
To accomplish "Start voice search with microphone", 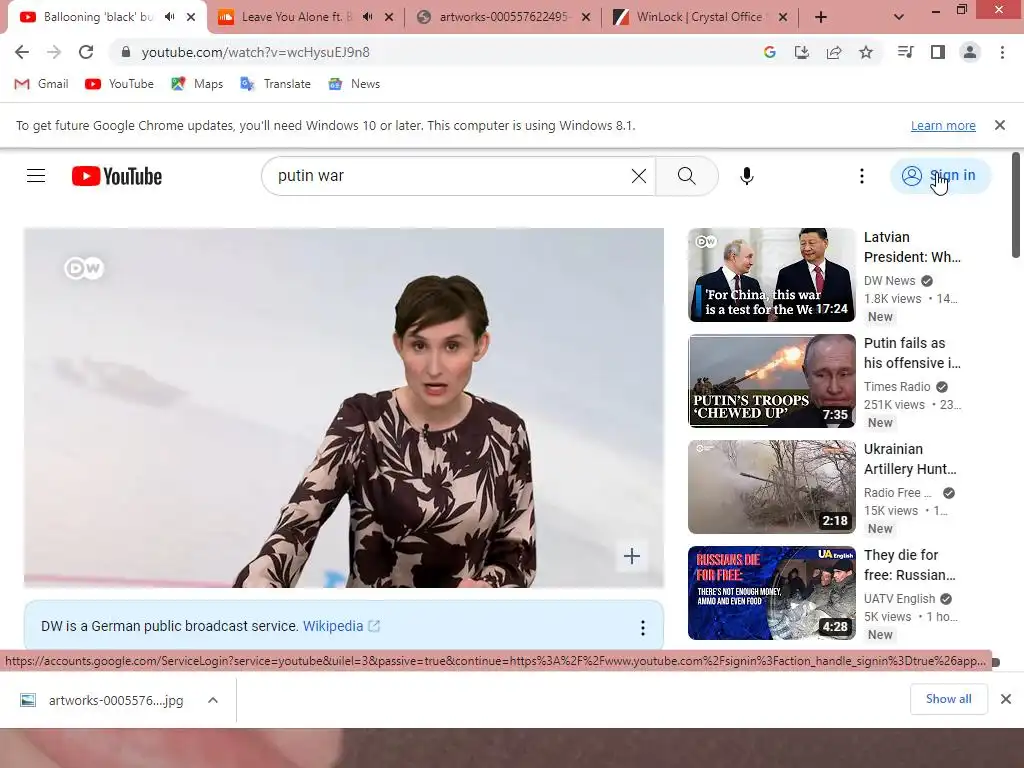I will tap(746, 176).
